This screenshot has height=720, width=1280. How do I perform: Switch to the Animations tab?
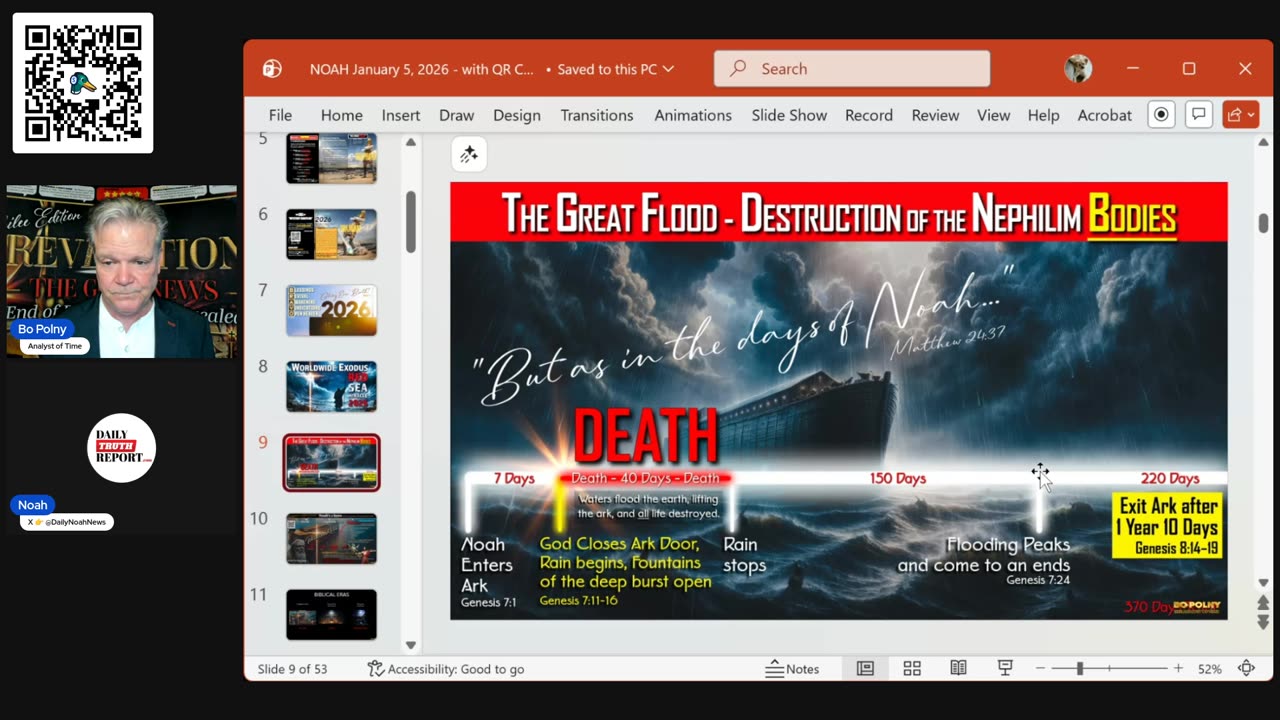(693, 115)
